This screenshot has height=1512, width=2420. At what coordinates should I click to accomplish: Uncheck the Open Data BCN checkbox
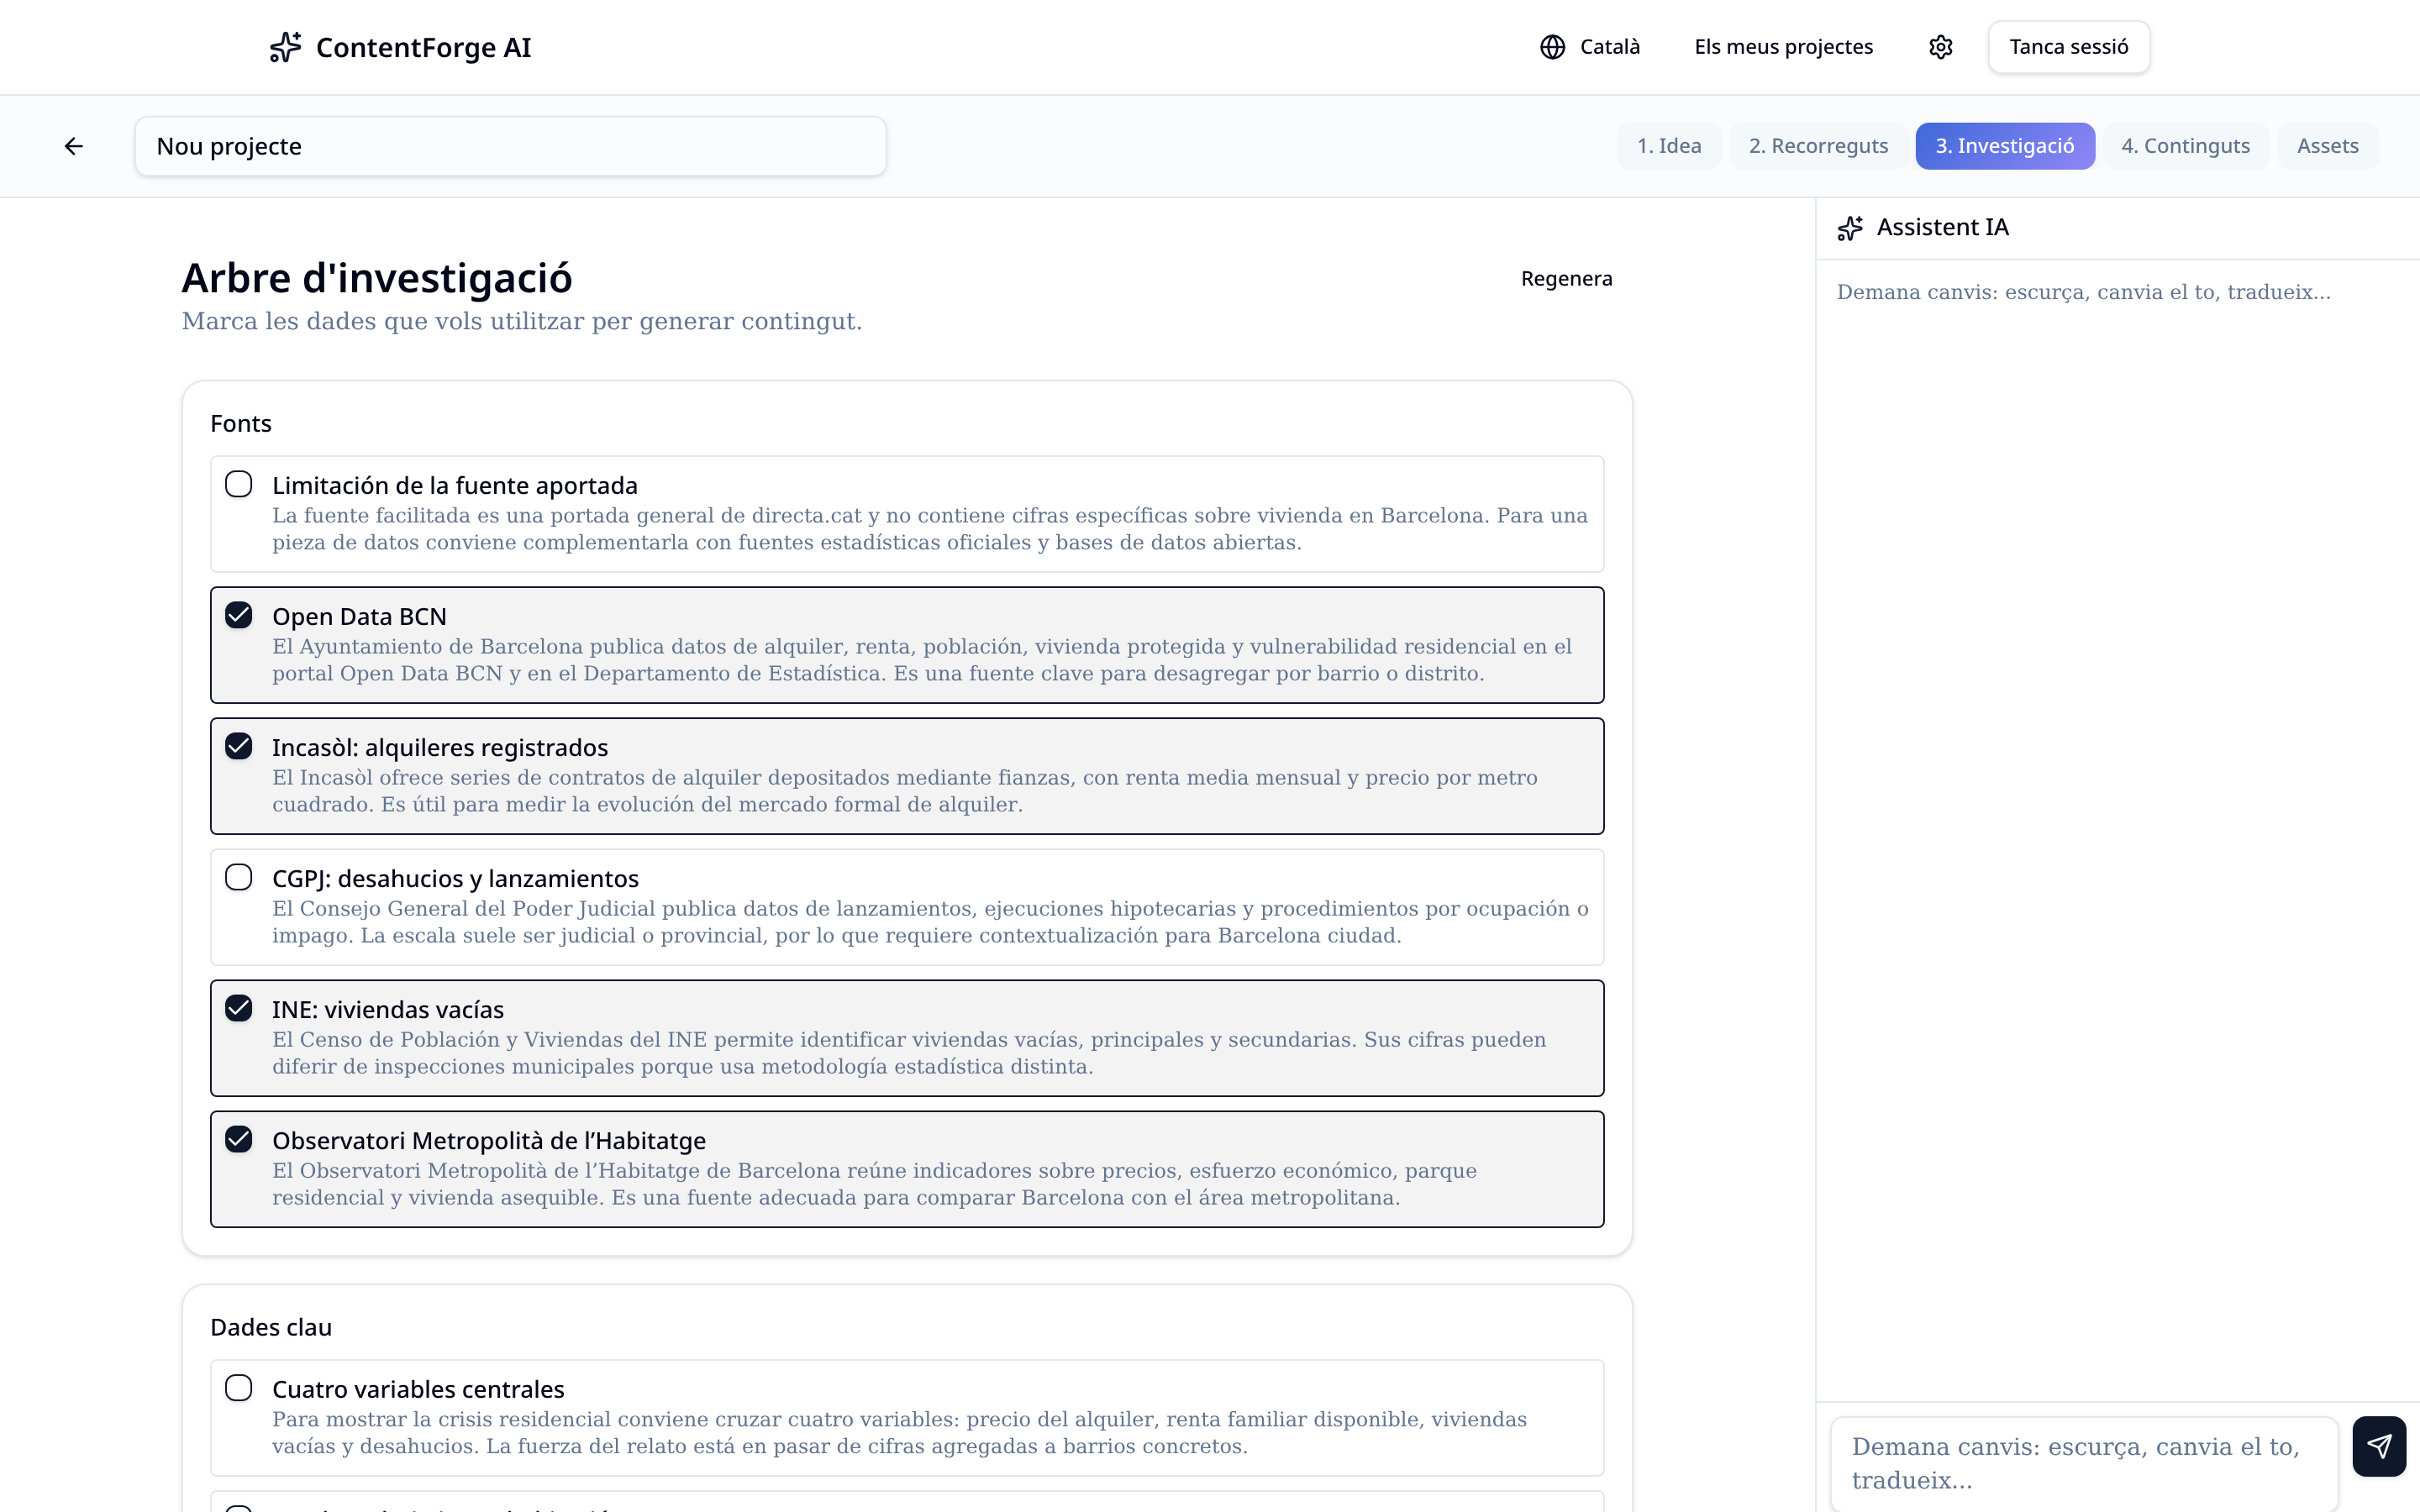238,615
